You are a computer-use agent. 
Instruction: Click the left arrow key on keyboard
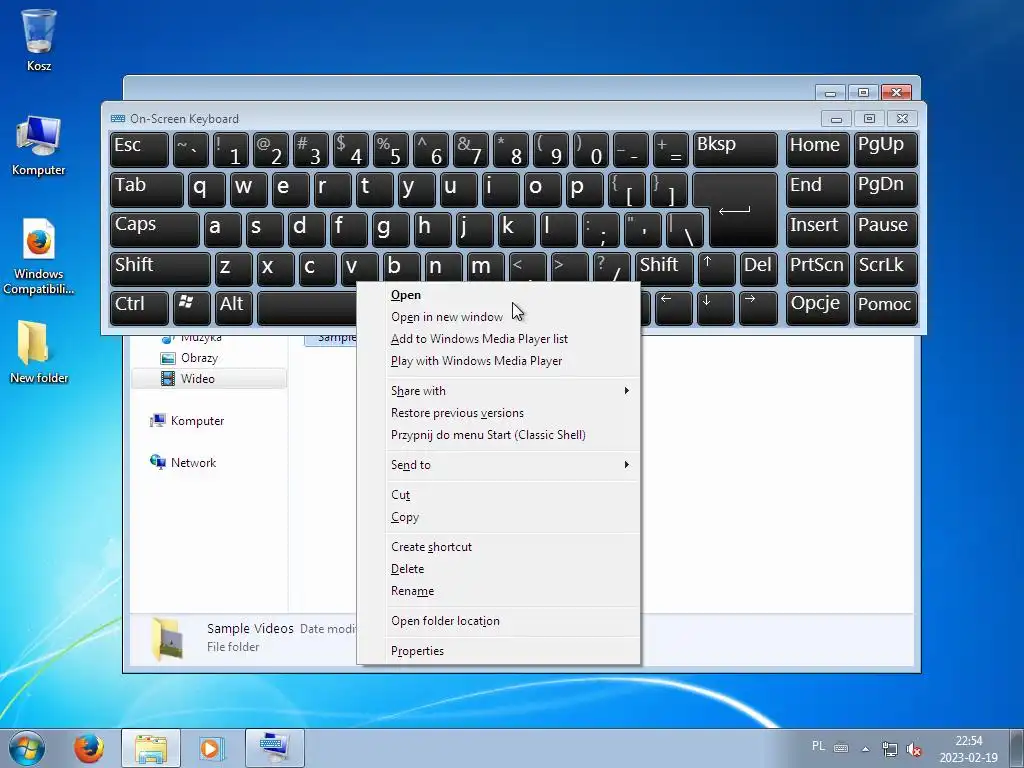[673, 308]
